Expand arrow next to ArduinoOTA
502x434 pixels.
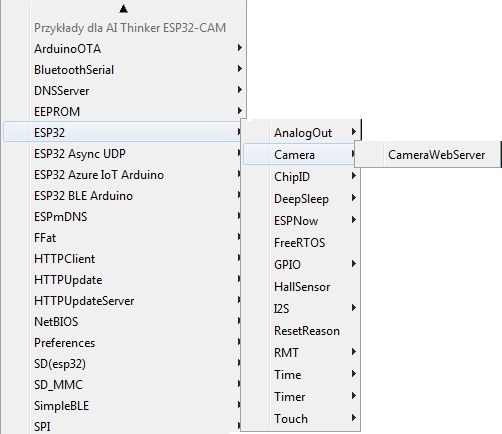coord(239,48)
